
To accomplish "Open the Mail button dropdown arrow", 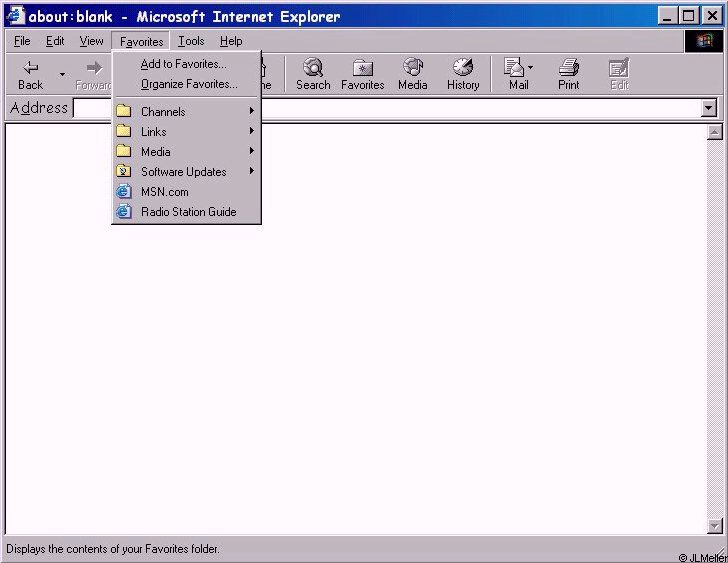I will (530, 68).
